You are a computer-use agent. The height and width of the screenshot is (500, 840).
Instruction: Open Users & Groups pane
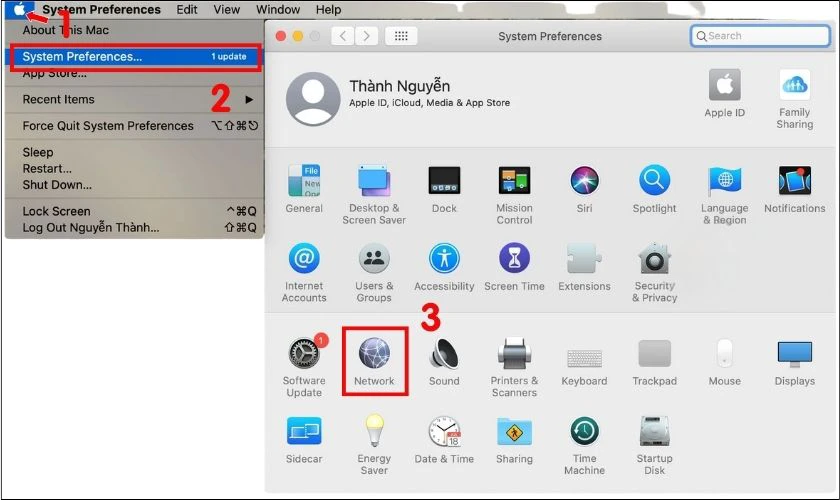(374, 272)
